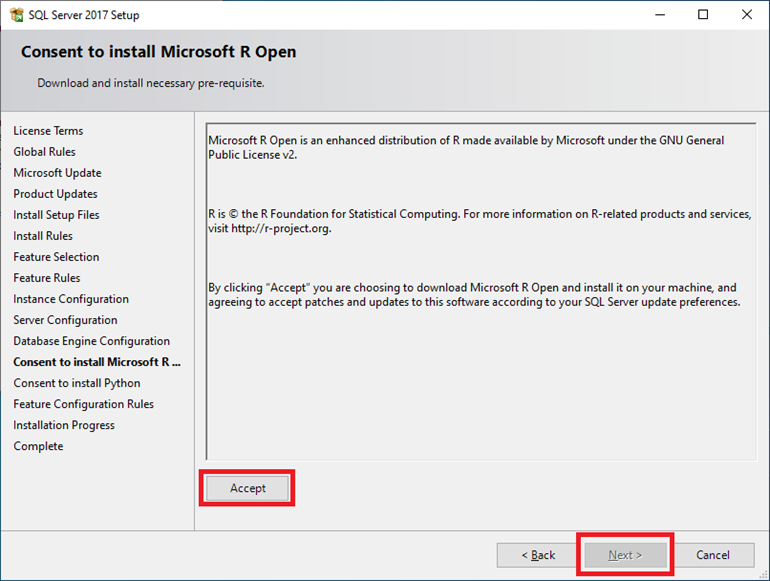Maximize the setup window
This screenshot has height=581, width=770.
[703, 15]
